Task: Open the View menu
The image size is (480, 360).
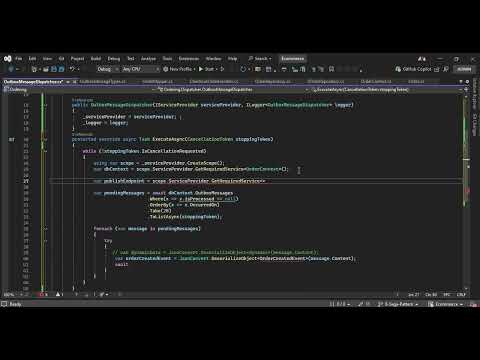Action: click(x=47, y=59)
